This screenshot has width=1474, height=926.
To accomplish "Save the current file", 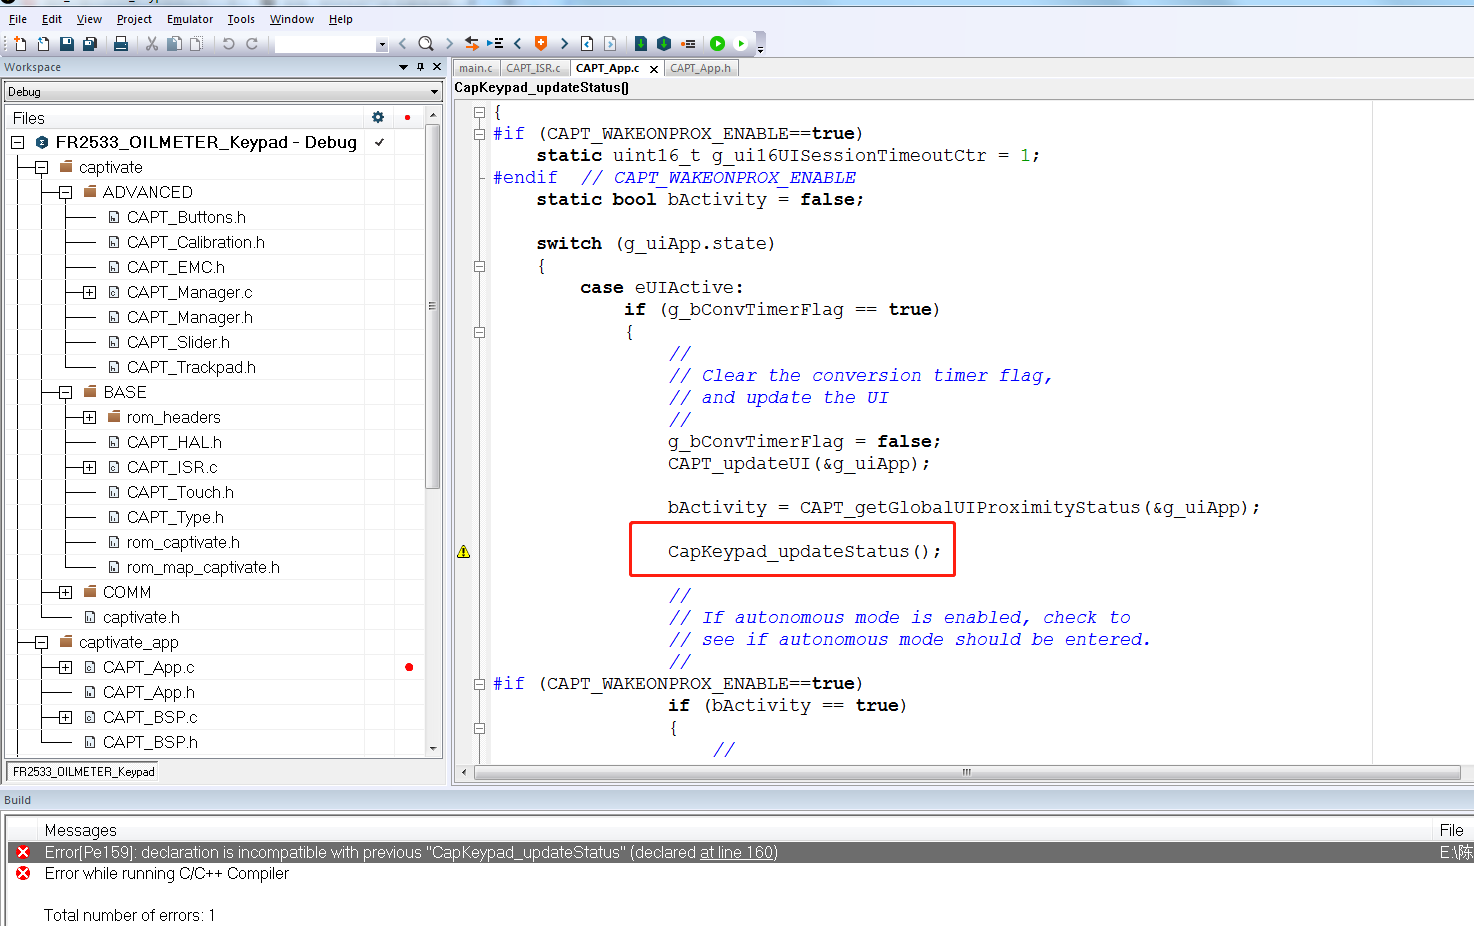I will [x=67, y=43].
